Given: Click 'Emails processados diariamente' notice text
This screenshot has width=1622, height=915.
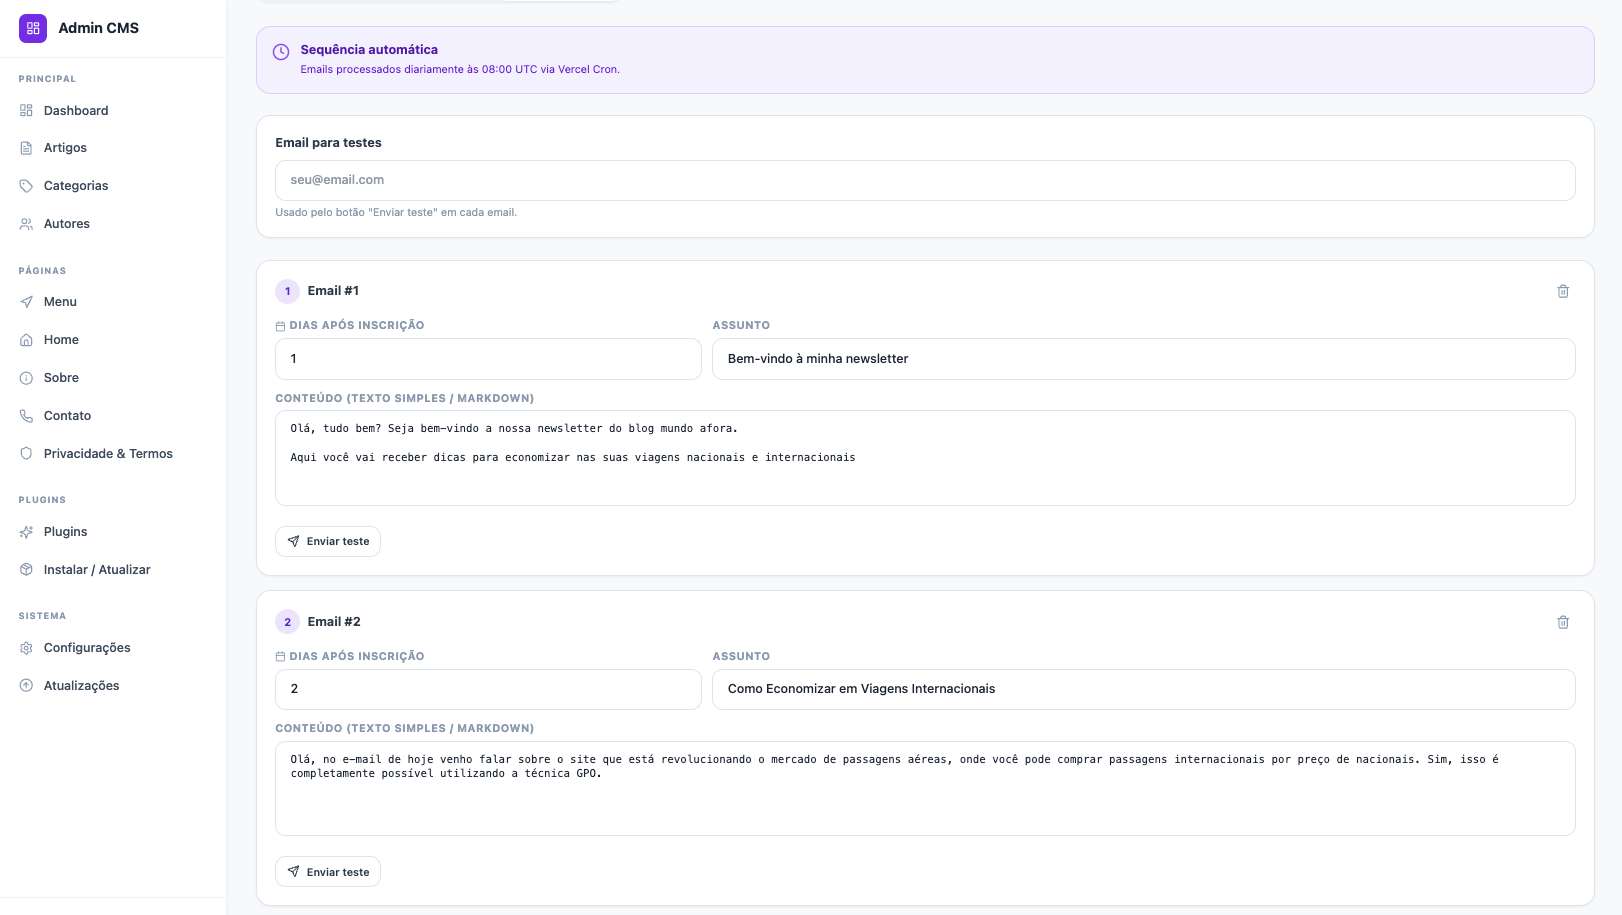Looking at the screenshot, I should click(x=460, y=70).
